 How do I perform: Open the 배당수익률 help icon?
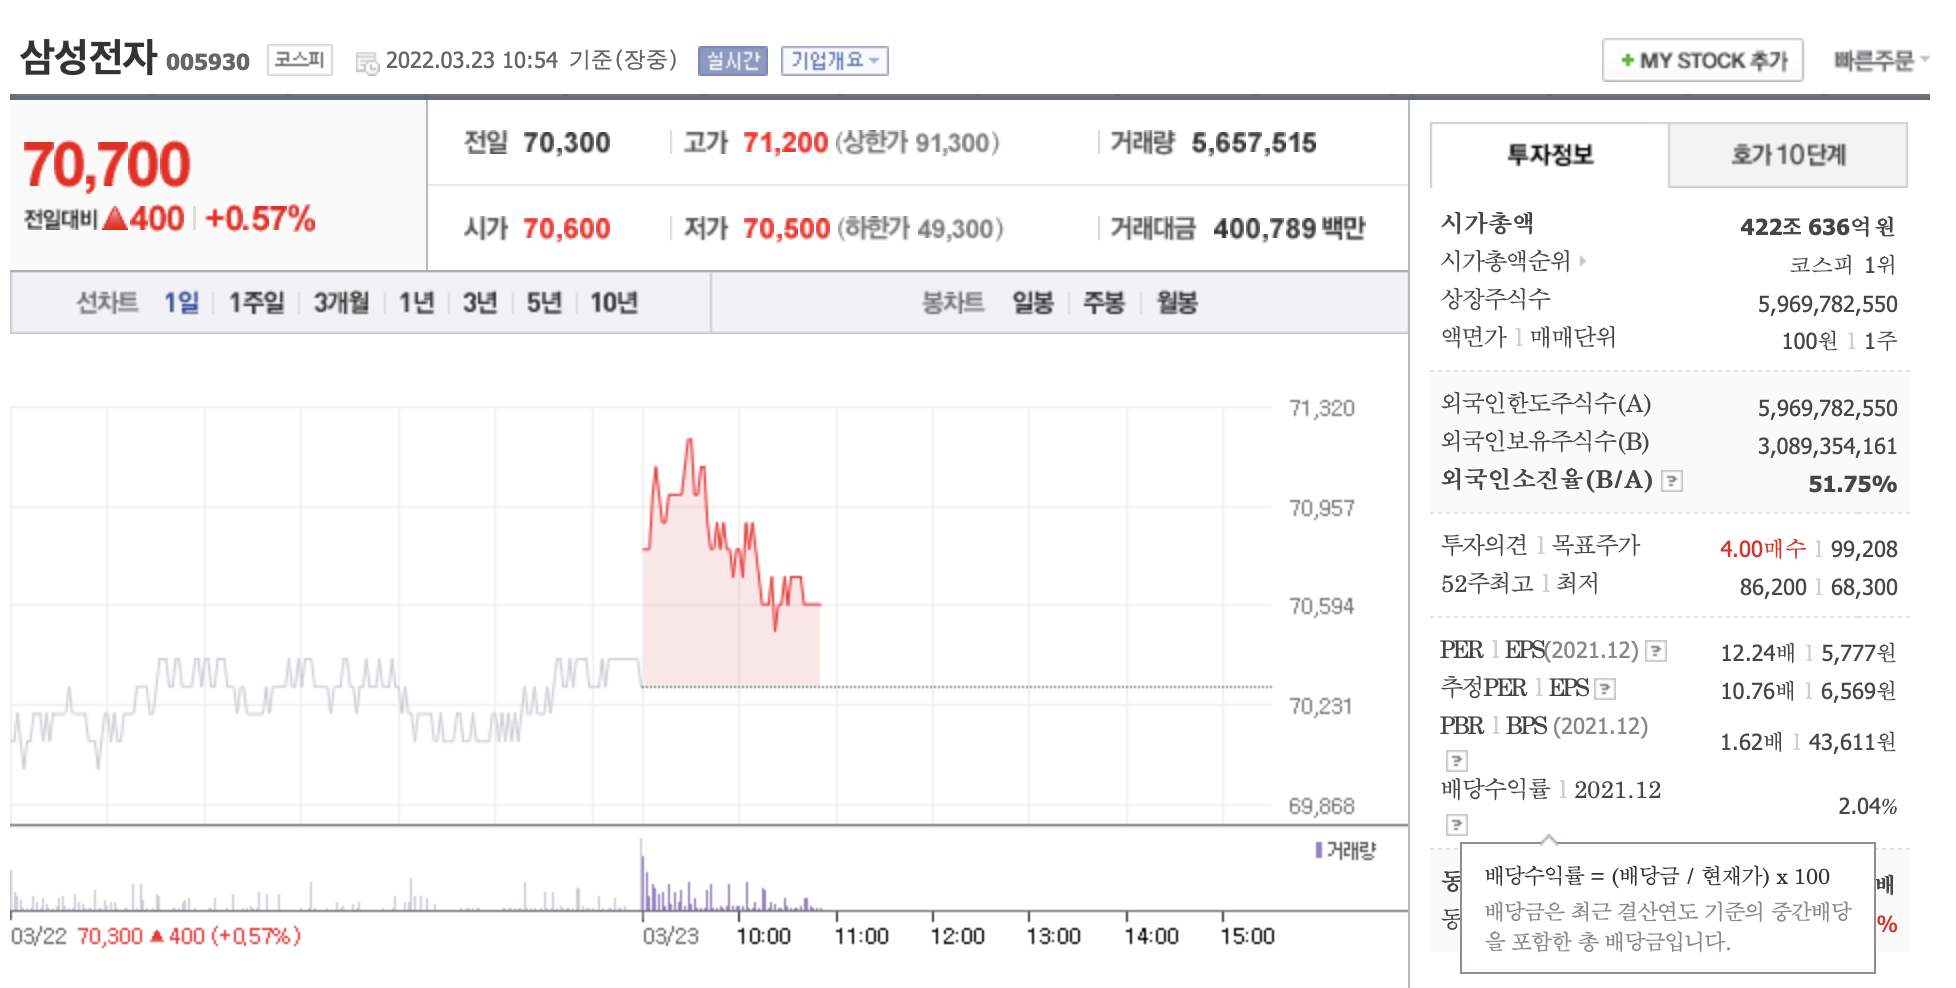(x=1455, y=827)
